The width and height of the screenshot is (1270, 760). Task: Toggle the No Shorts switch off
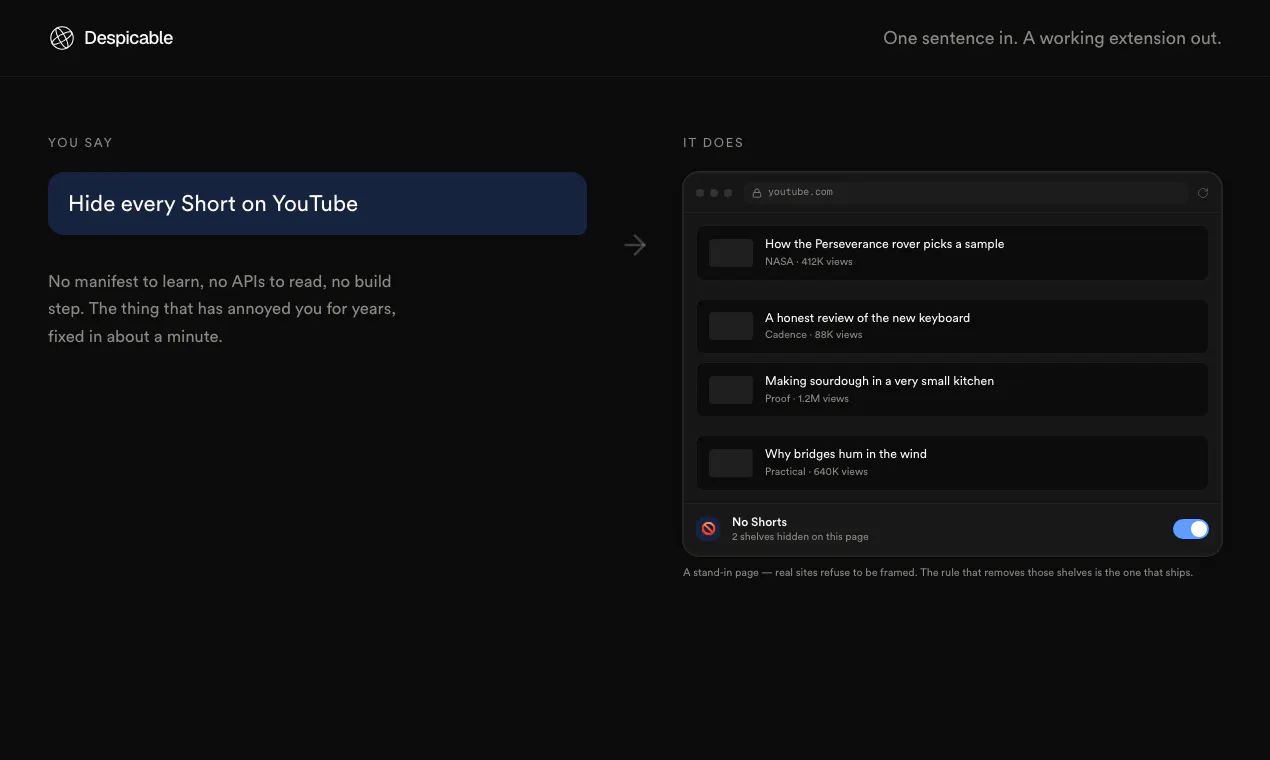1191,529
